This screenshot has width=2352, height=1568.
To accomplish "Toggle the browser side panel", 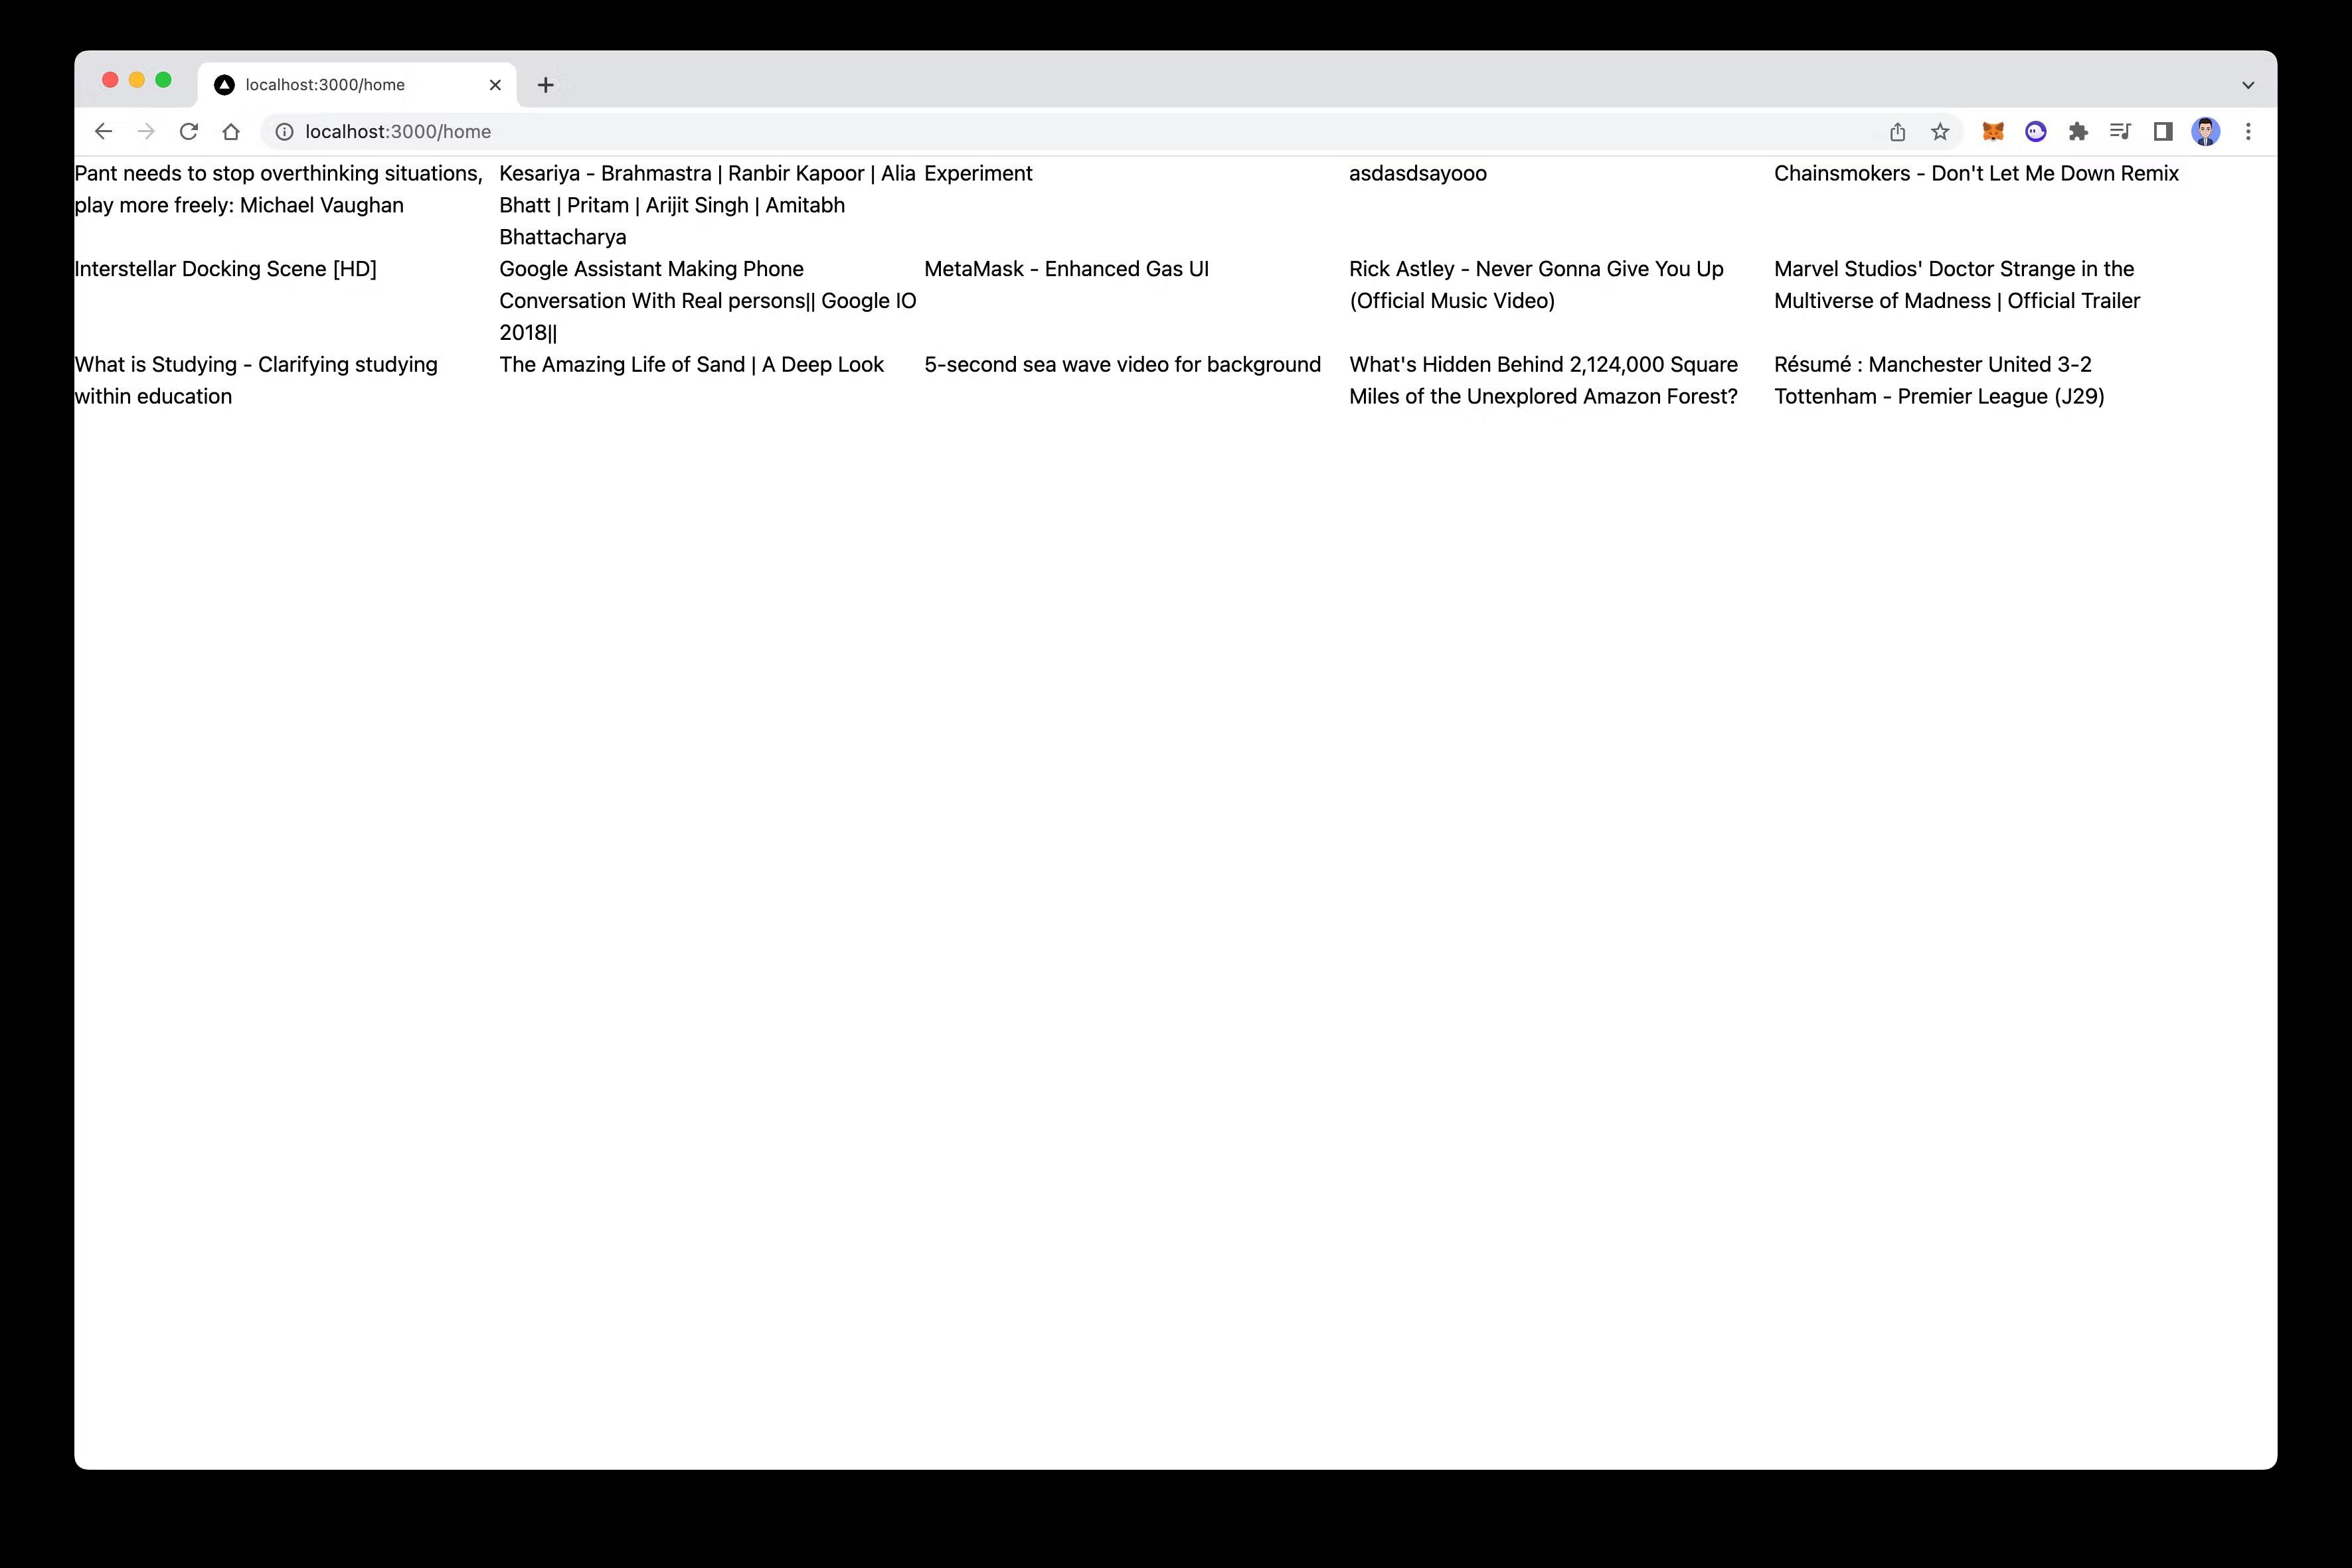I will pos(2163,132).
